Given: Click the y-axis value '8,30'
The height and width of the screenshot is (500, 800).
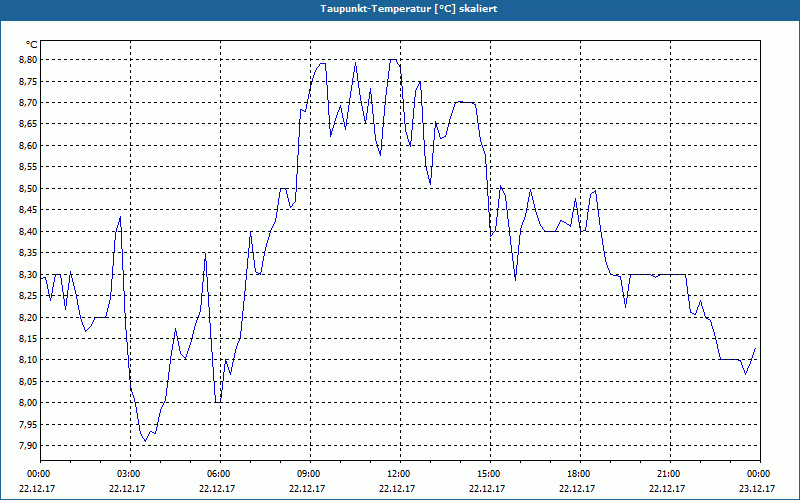Looking at the screenshot, I should (28, 274).
